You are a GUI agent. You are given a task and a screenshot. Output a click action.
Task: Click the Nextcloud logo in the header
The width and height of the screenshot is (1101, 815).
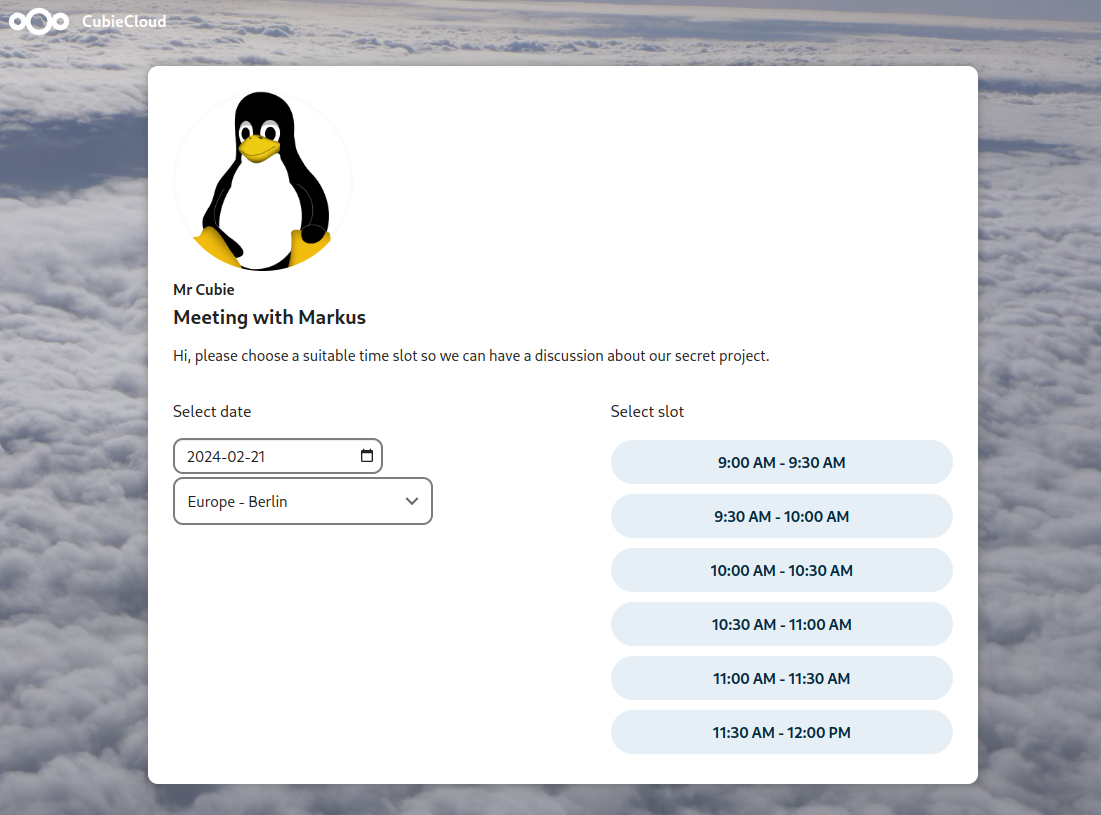39,21
